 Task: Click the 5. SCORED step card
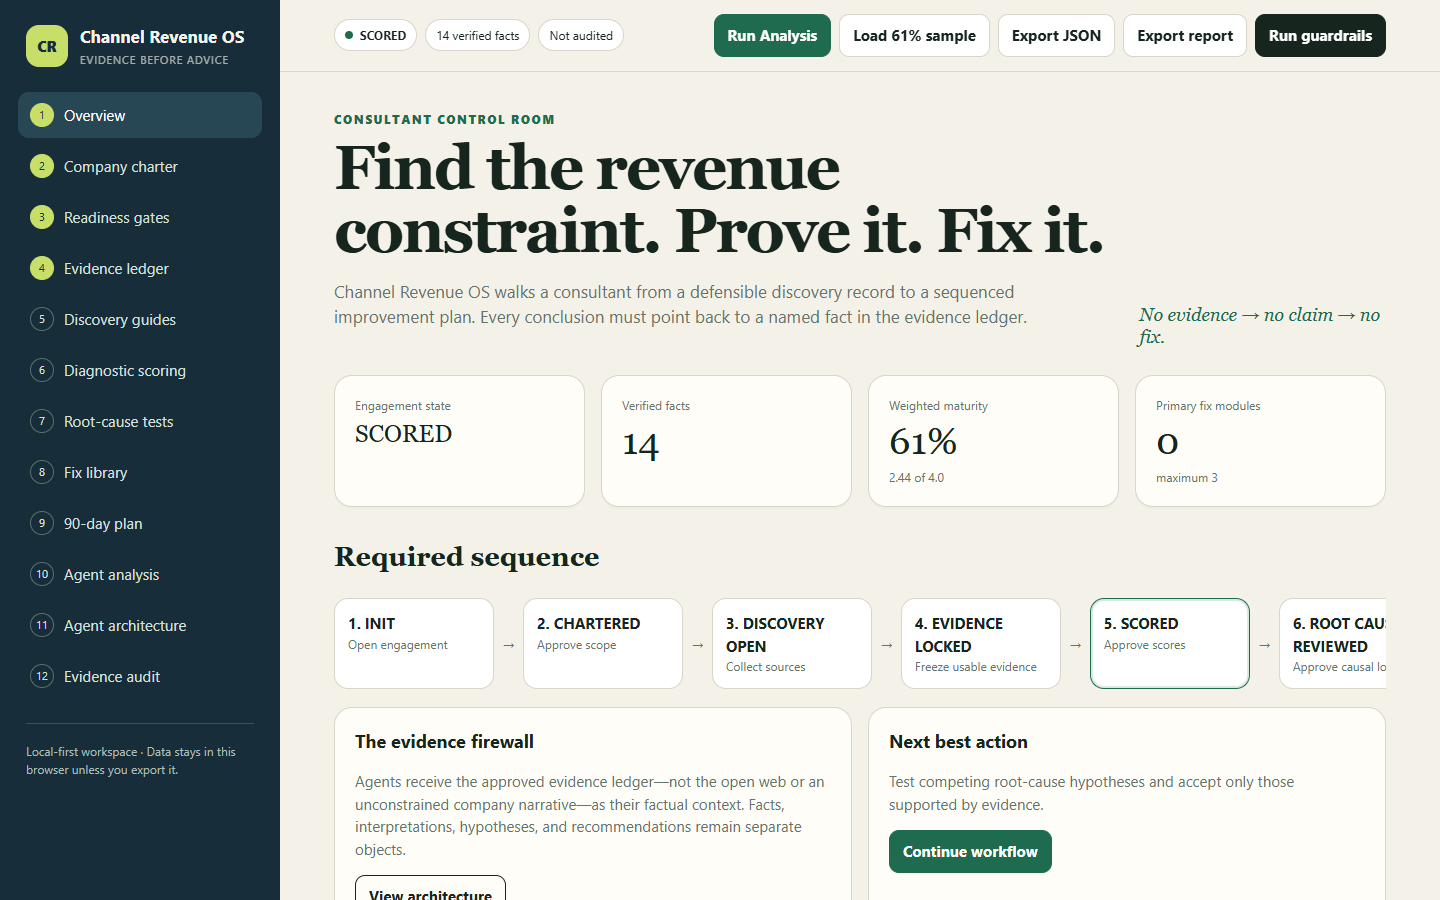click(1170, 643)
